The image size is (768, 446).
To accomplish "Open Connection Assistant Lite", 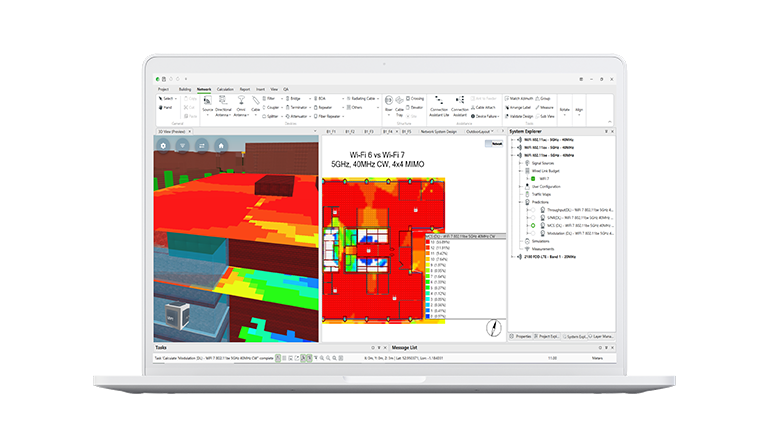I will (x=439, y=106).
